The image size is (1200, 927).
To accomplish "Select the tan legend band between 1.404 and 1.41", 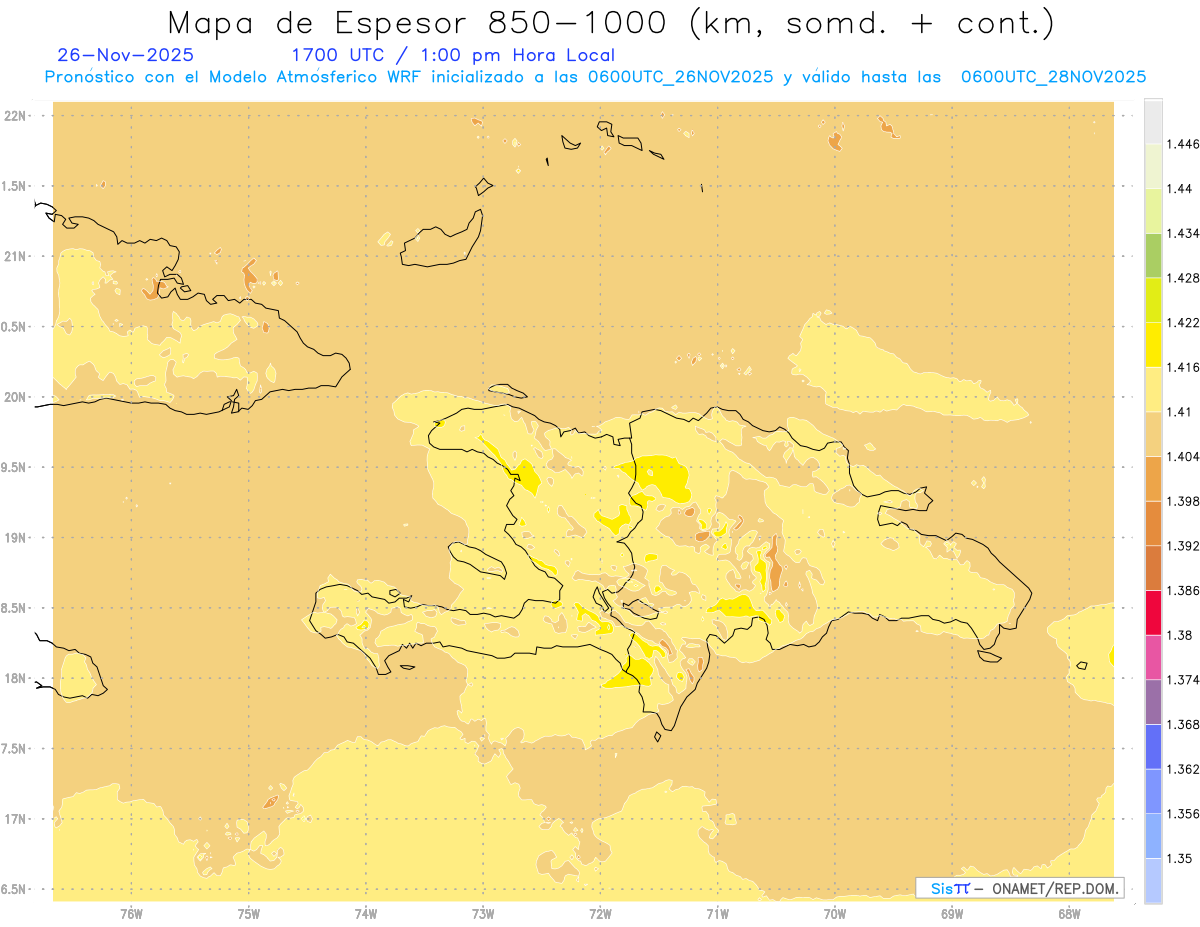I will (1153, 434).
